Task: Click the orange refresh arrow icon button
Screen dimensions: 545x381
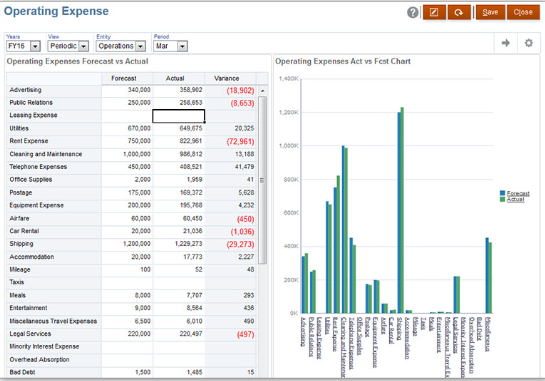Action: tap(459, 13)
